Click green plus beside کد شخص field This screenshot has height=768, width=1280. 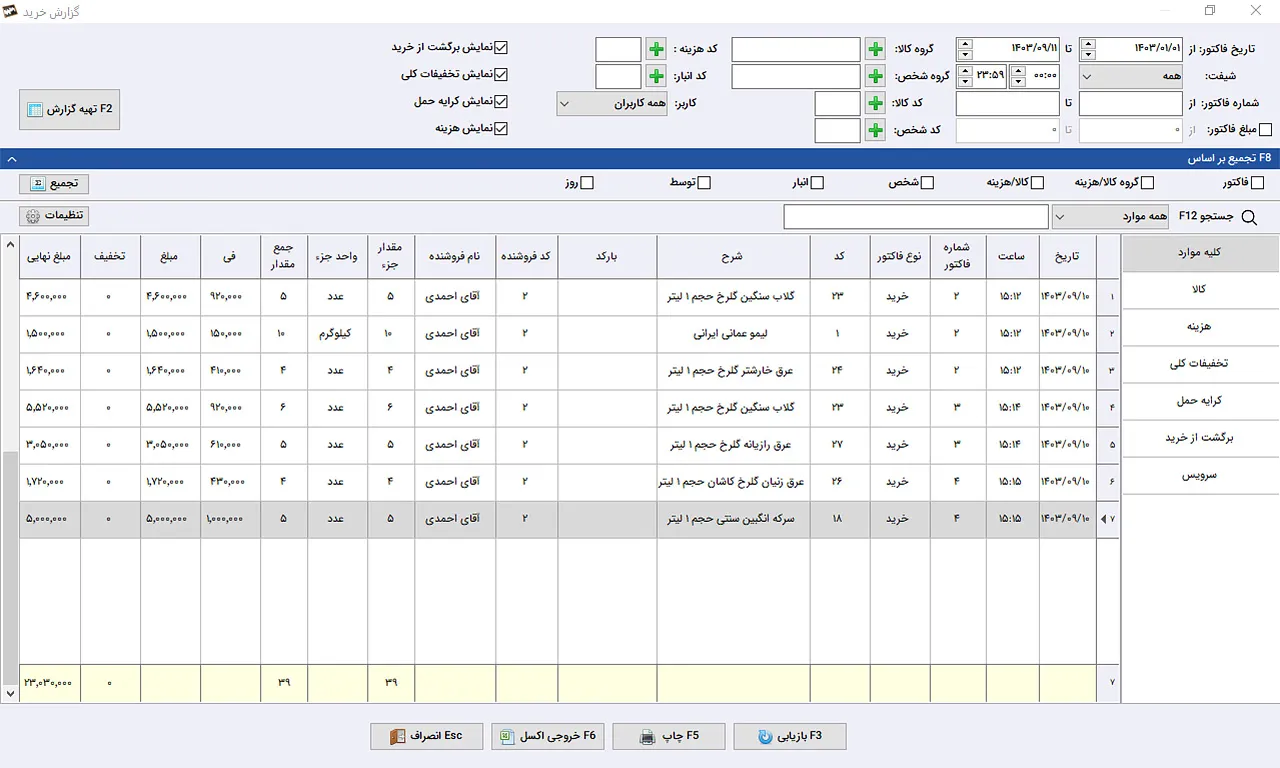pos(875,130)
